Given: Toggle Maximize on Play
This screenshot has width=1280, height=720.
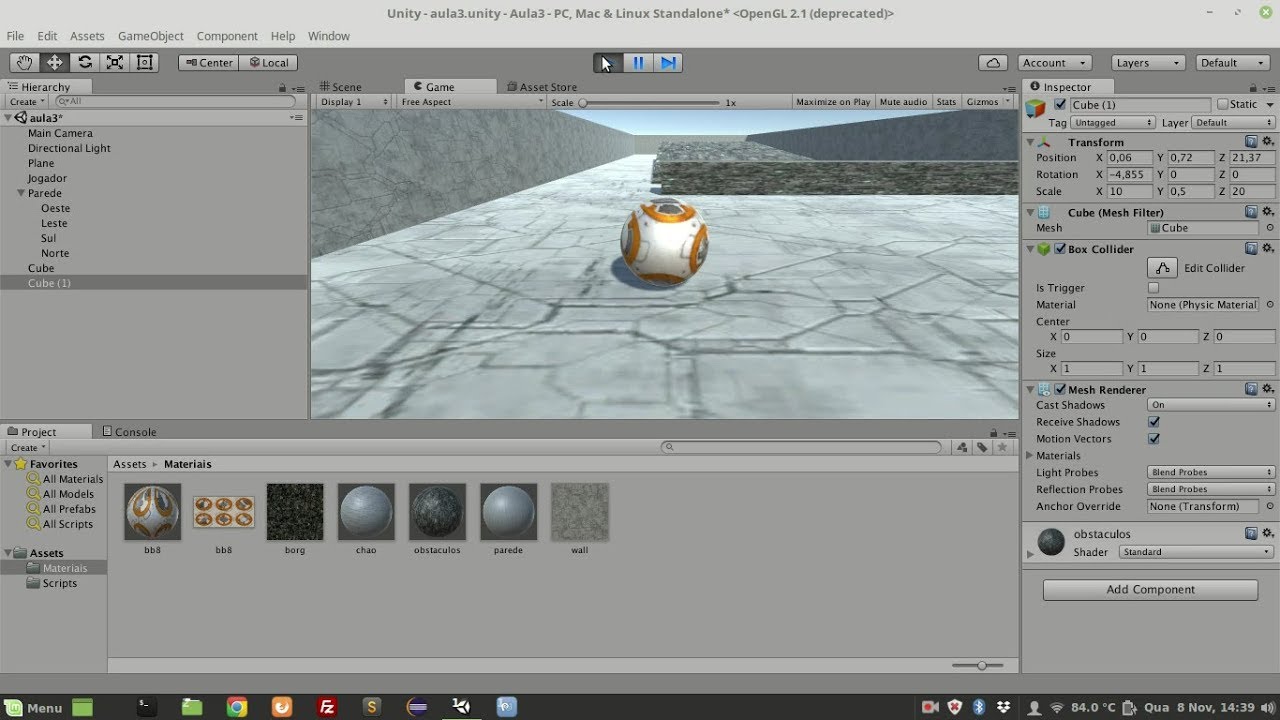Looking at the screenshot, I should point(833,102).
